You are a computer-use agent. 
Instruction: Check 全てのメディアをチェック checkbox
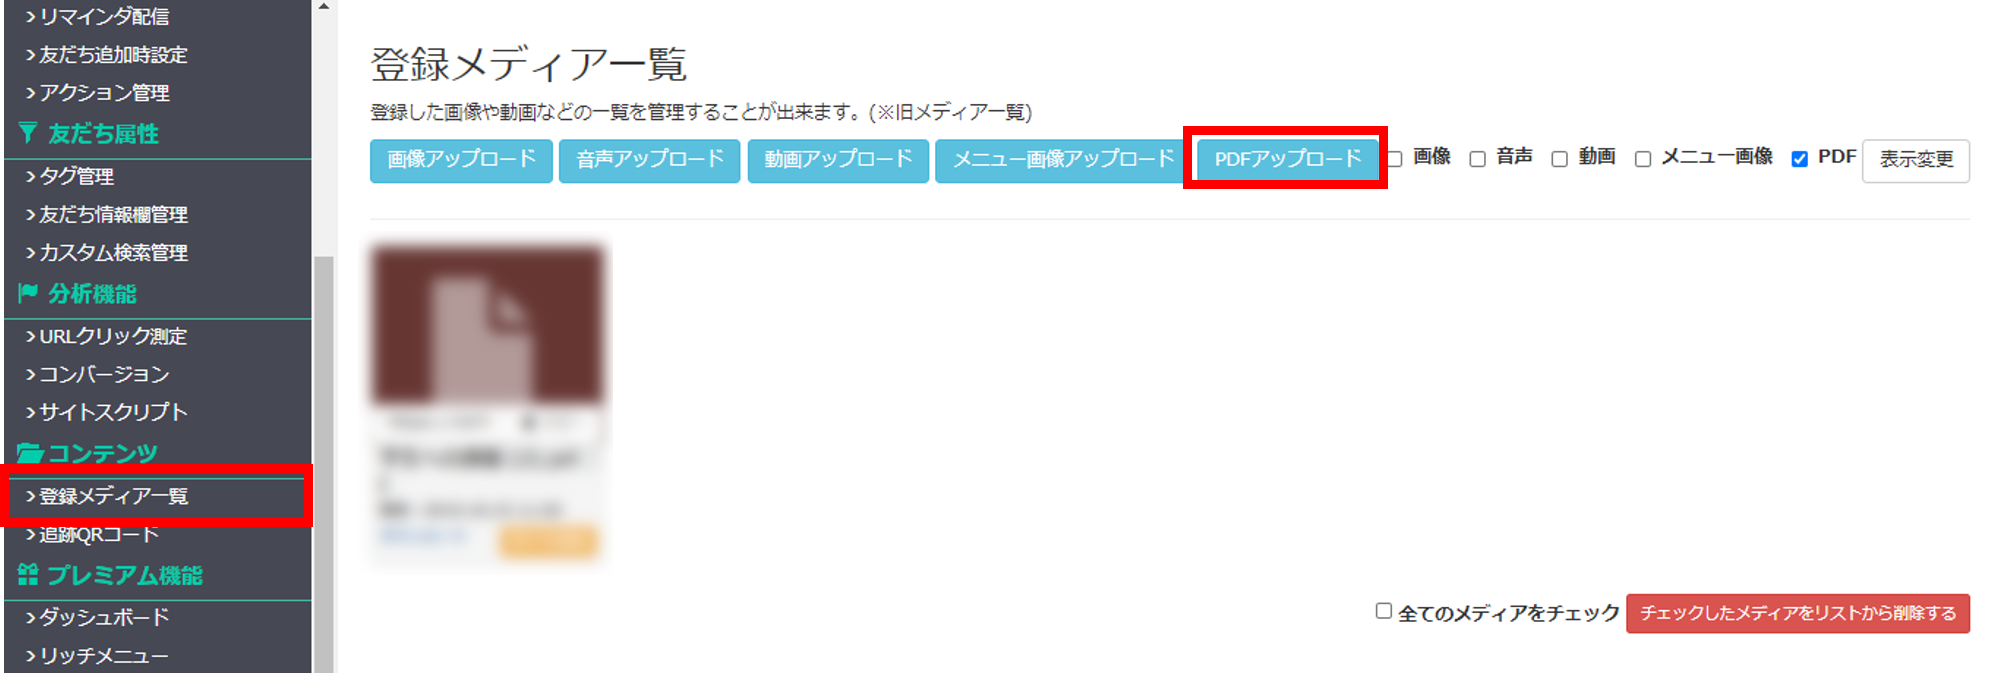coord(1384,611)
